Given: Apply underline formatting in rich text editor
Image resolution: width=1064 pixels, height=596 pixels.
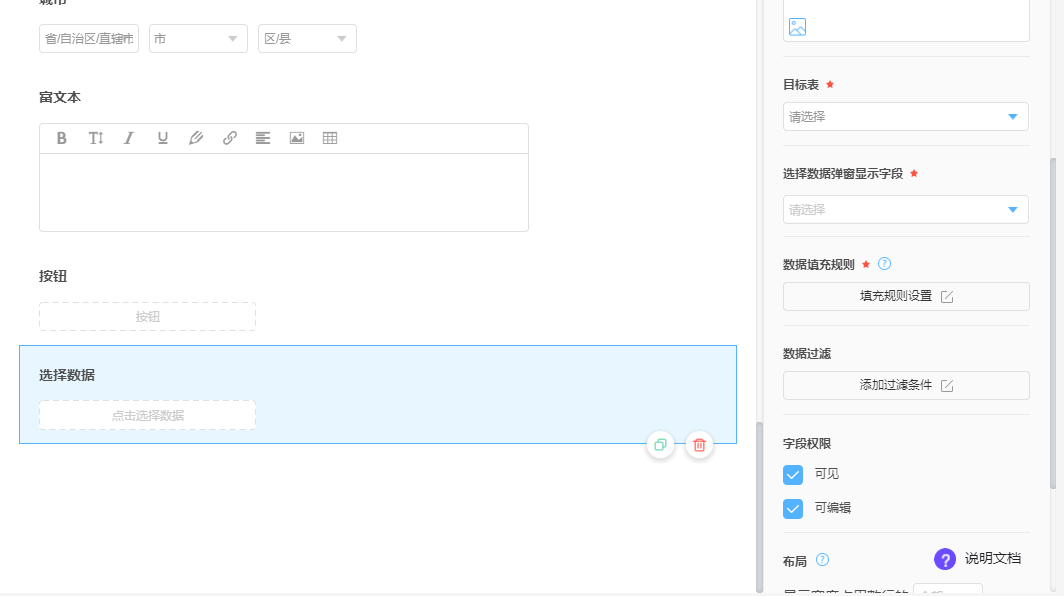Looking at the screenshot, I should 162,138.
